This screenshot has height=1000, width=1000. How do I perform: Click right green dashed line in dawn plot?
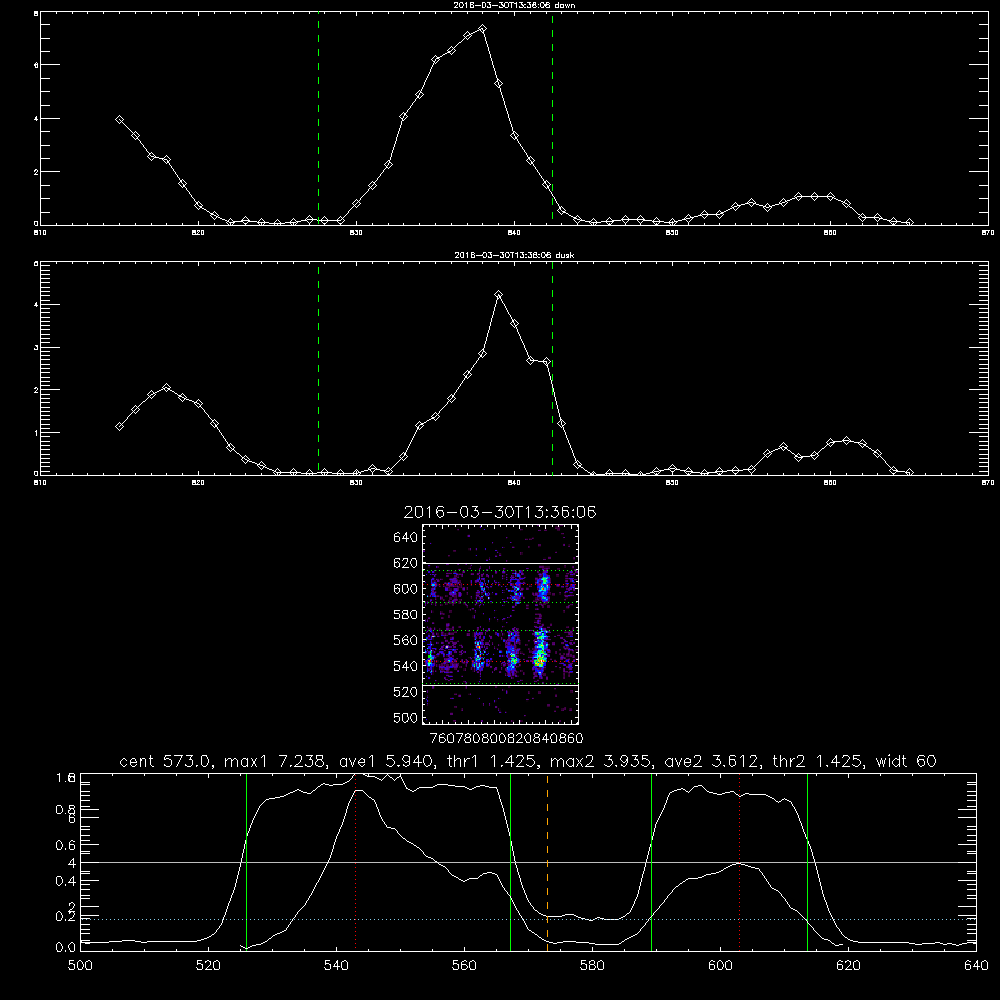pos(552,119)
